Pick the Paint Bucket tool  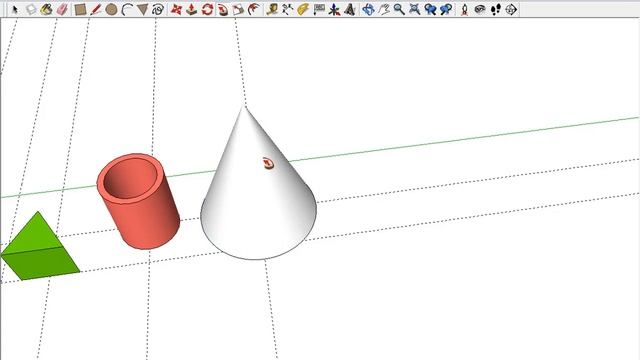click(x=46, y=9)
